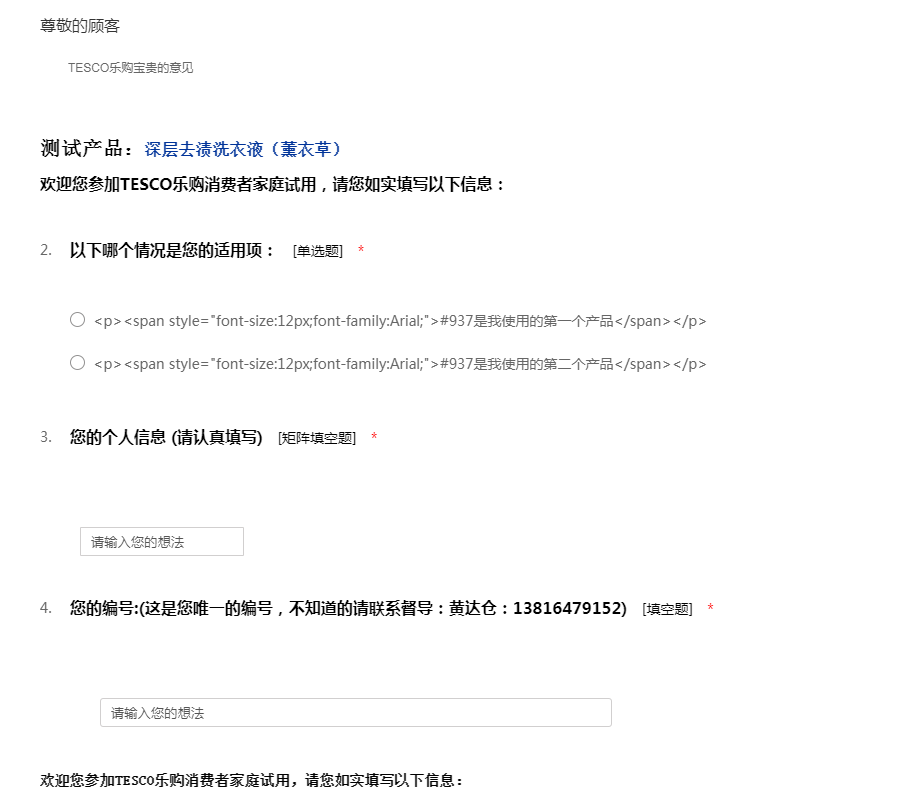Click the blue 深层去渍洗衣液（薰衣草）product name
This screenshot has width=900, height=800.
(246, 149)
